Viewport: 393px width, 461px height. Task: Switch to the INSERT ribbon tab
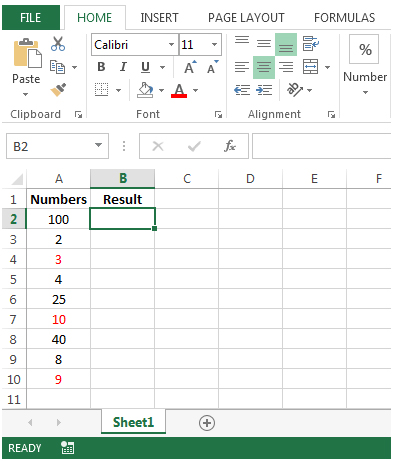(159, 18)
